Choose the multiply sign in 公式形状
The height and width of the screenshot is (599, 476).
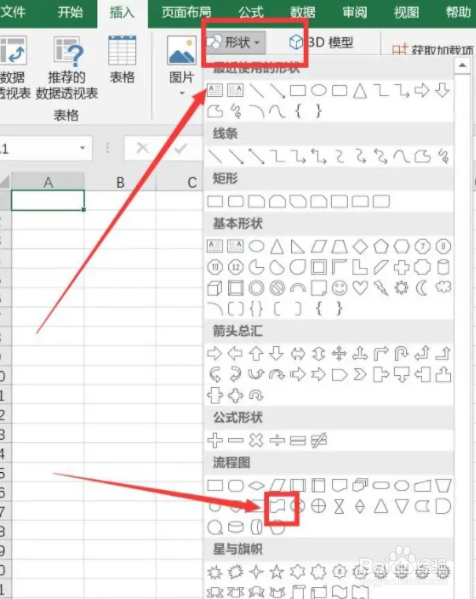click(256, 440)
